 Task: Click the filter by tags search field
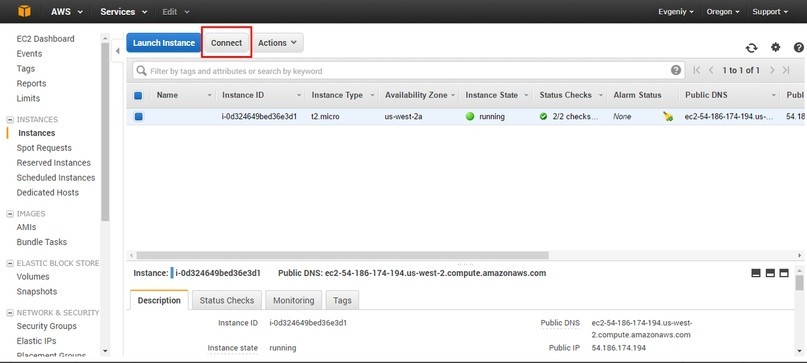[409, 71]
